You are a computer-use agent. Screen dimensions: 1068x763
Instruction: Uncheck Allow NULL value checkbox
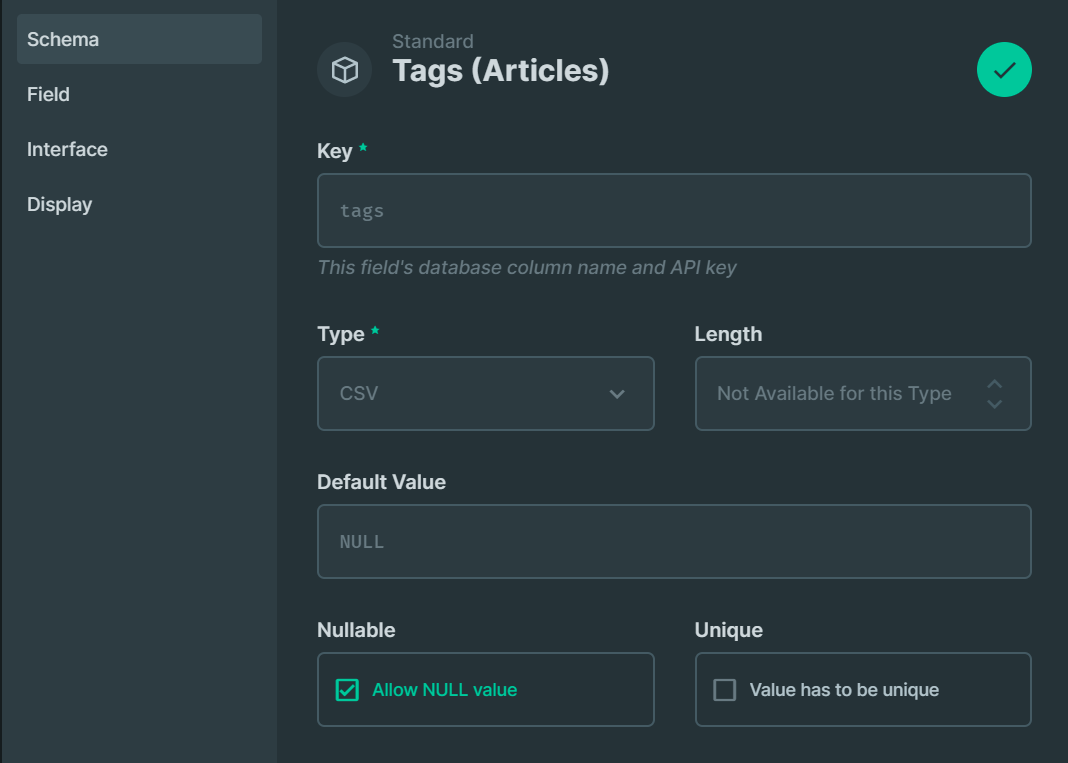347,689
